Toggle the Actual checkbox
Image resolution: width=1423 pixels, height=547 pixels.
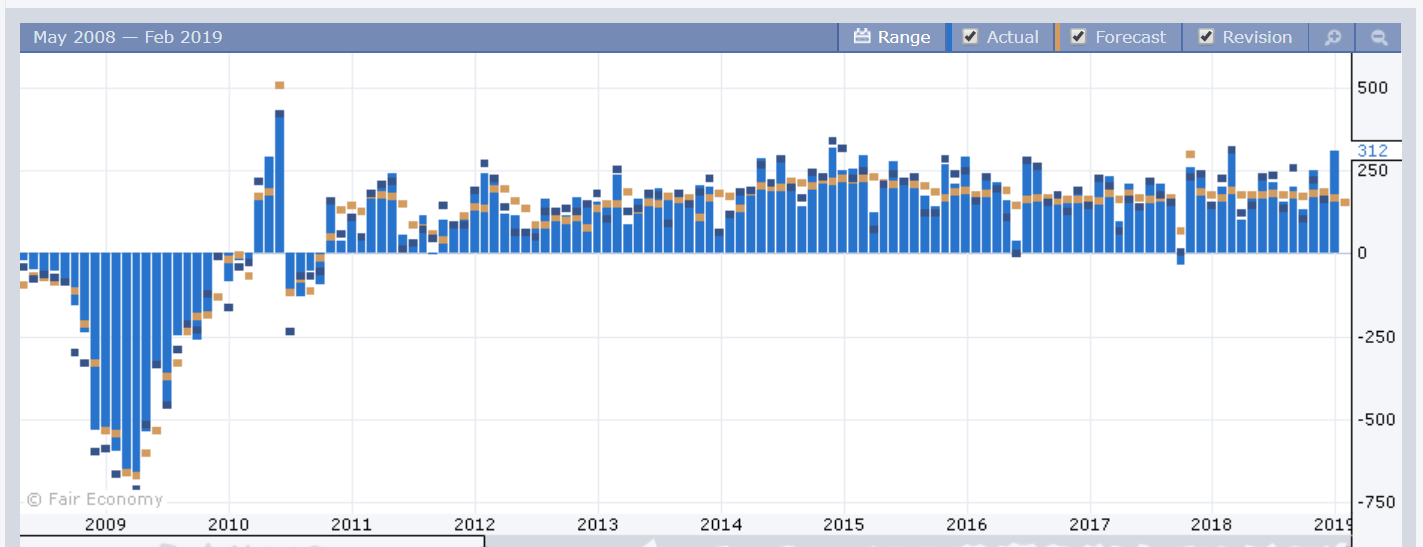point(969,37)
